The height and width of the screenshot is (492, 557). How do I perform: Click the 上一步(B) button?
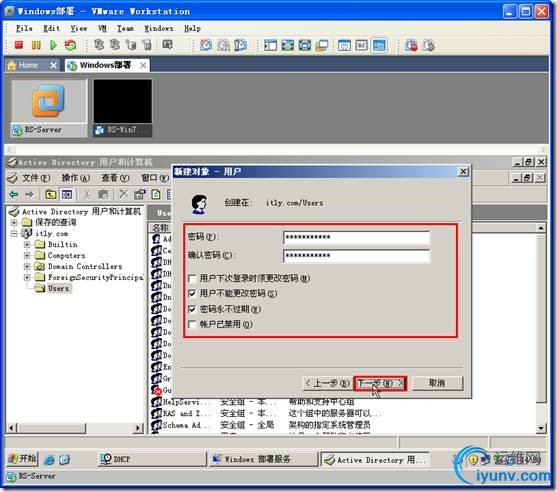coord(328,383)
